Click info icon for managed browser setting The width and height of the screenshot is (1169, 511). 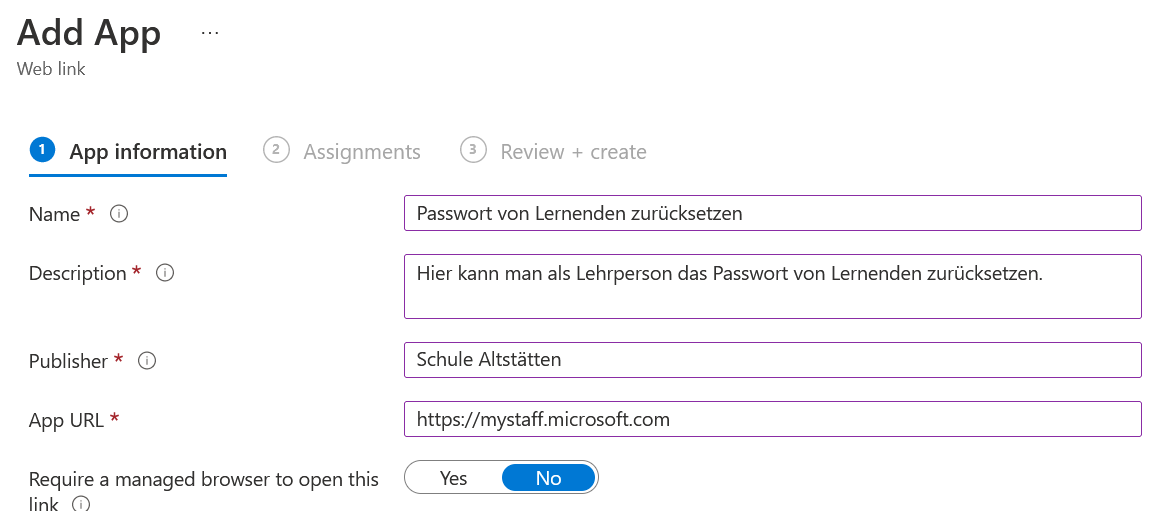(x=82, y=504)
